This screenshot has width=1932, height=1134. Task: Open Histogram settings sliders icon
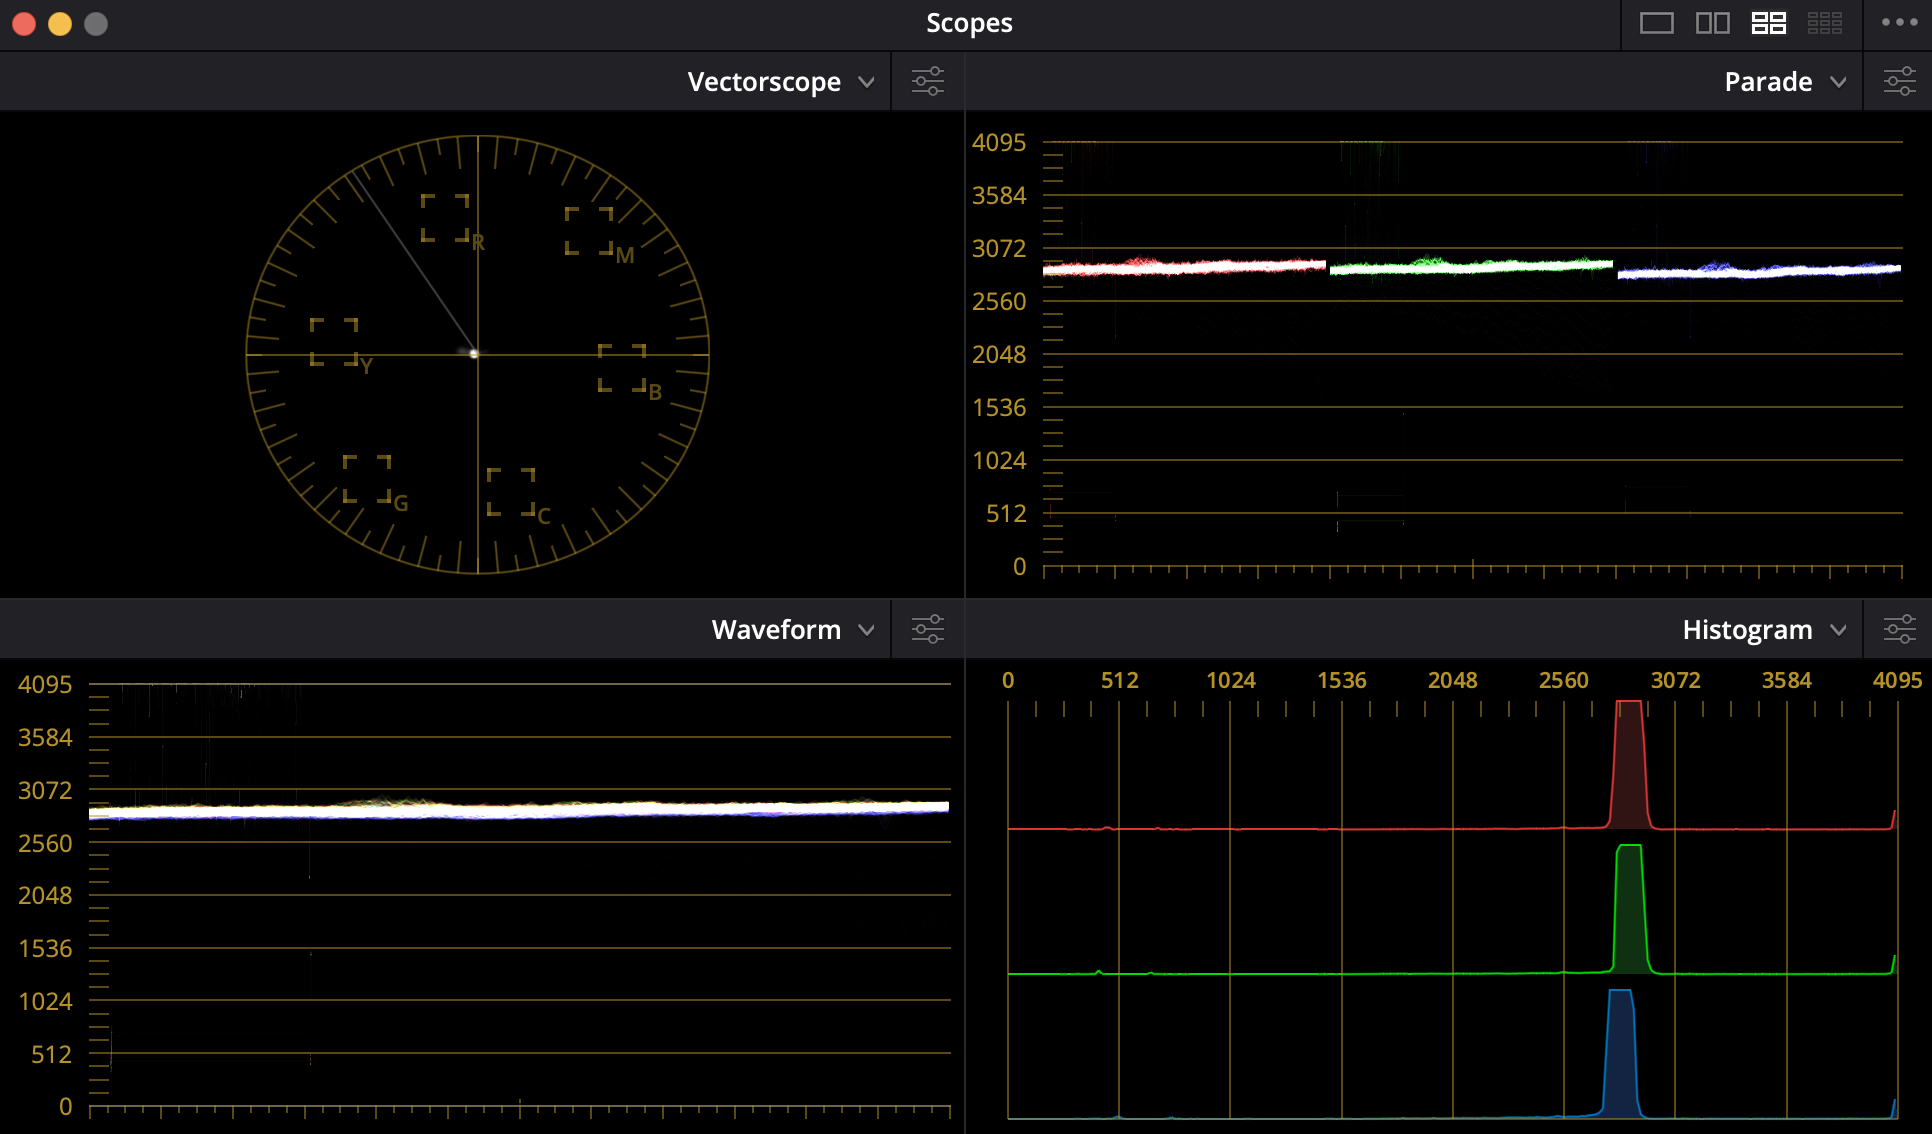[1899, 629]
